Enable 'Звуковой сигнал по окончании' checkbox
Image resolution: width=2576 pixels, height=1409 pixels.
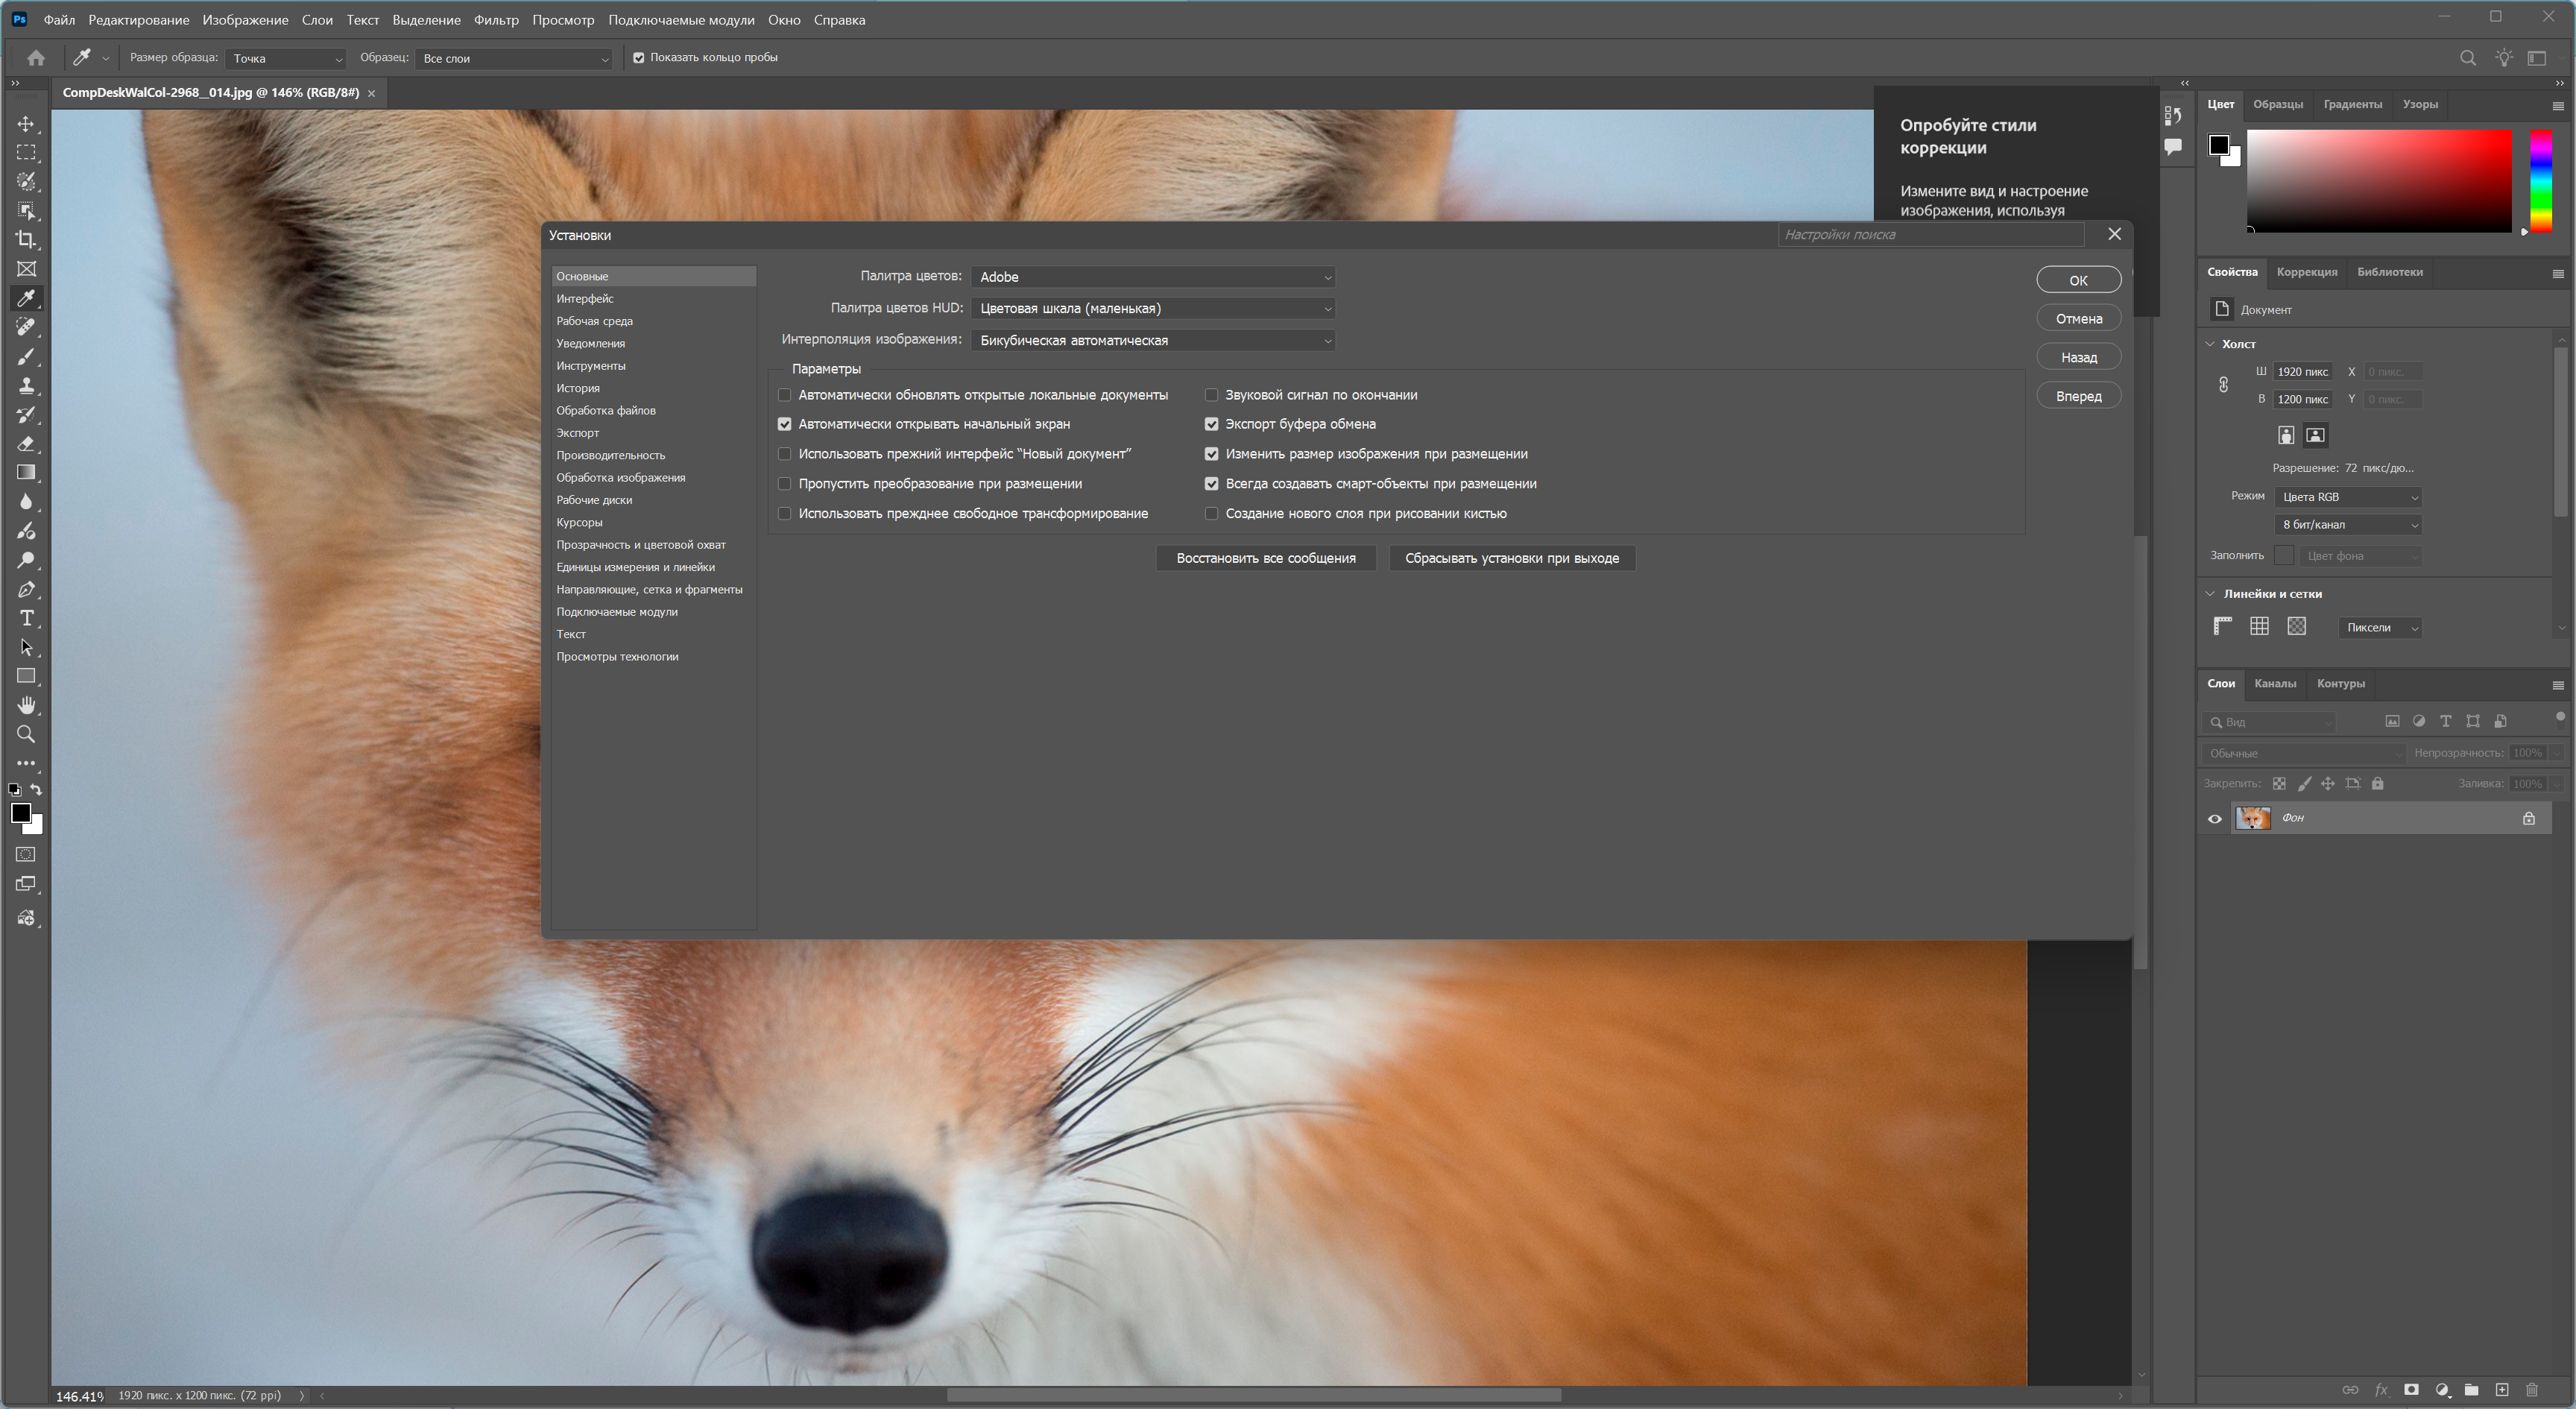pos(1211,395)
